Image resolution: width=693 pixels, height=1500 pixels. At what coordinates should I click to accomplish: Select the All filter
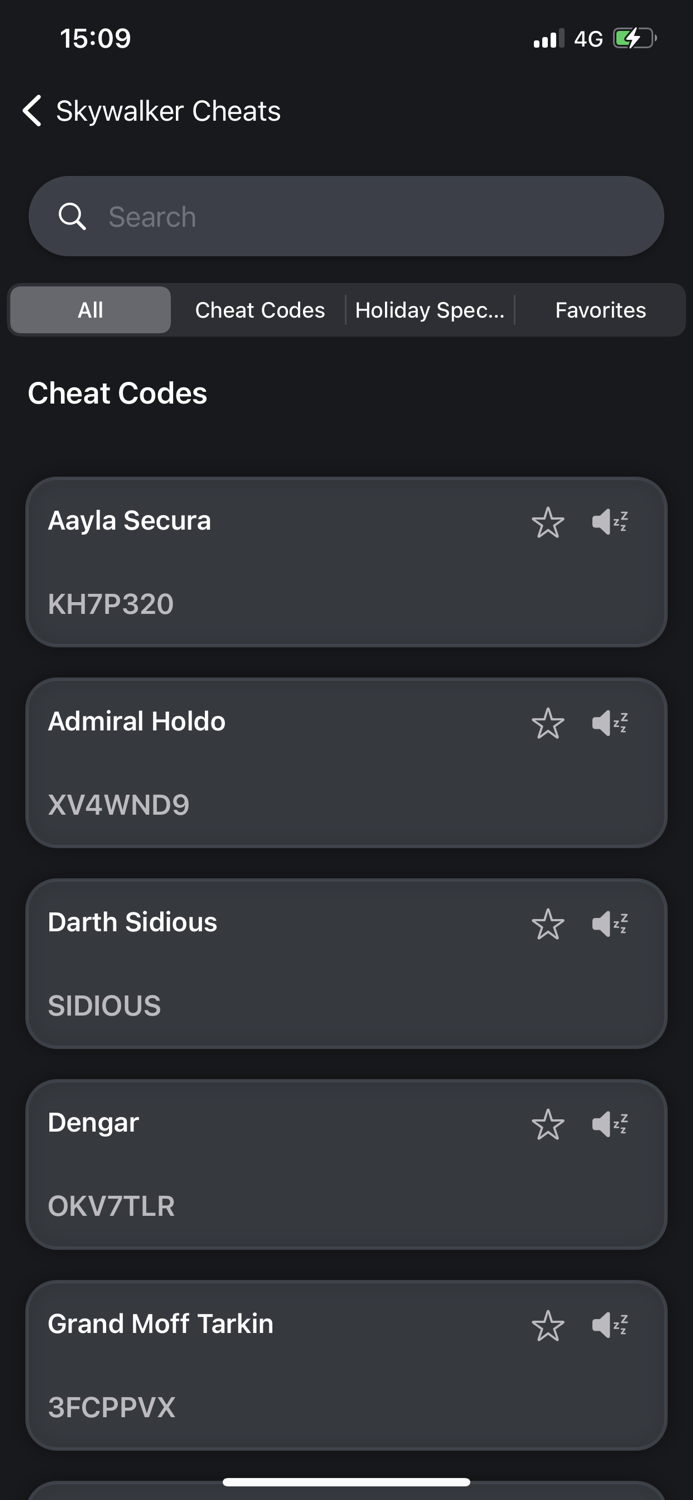[89, 310]
